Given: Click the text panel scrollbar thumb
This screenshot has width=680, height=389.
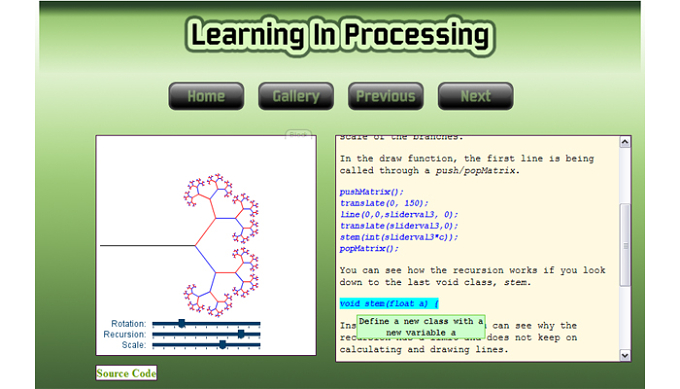Looking at the screenshot, I should [624, 245].
